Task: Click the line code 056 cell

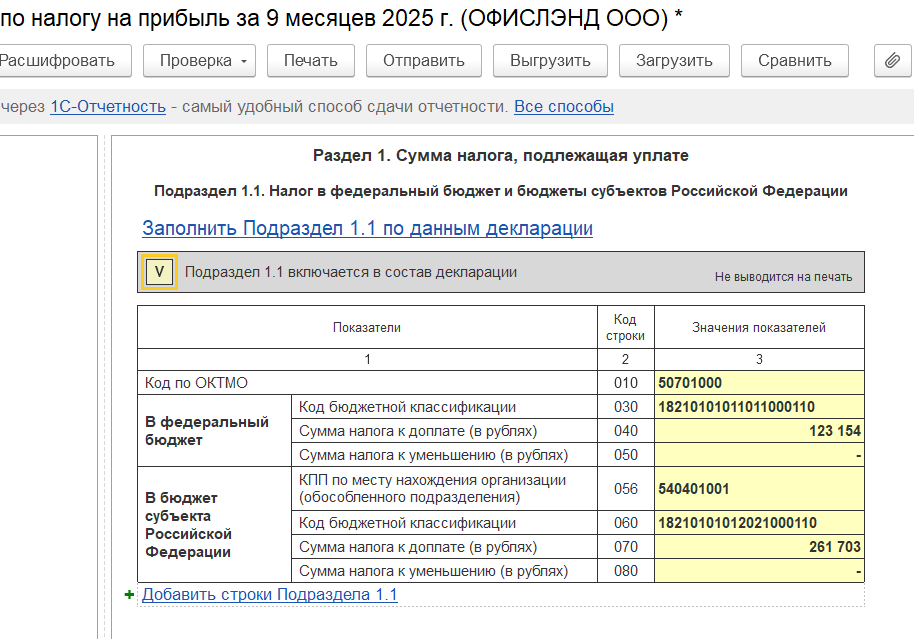Action: point(625,489)
